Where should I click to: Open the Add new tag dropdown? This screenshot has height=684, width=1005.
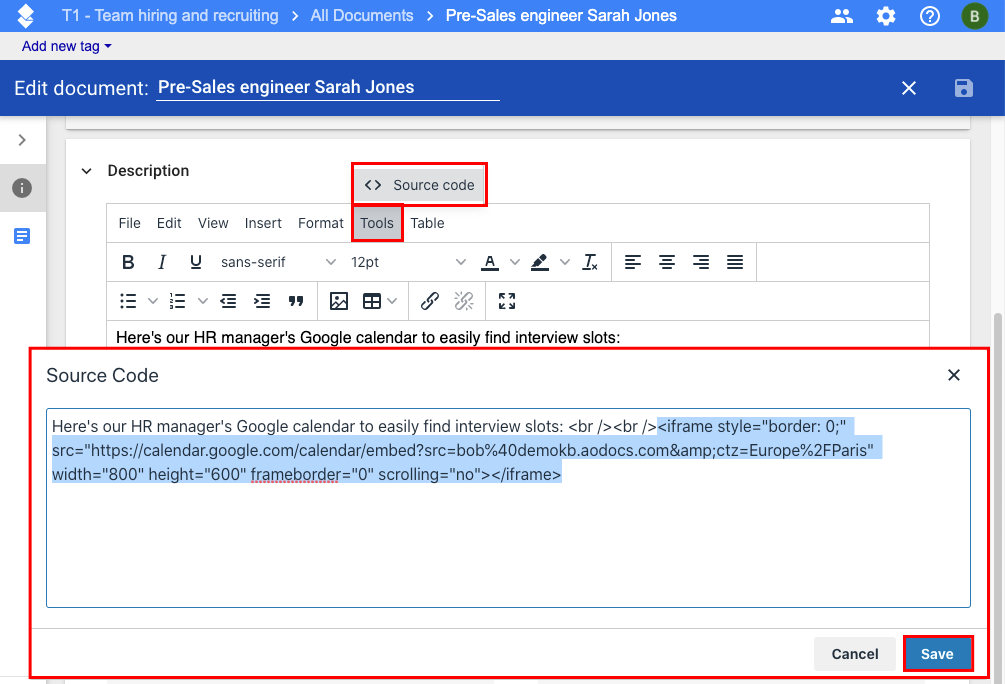[67, 46]
